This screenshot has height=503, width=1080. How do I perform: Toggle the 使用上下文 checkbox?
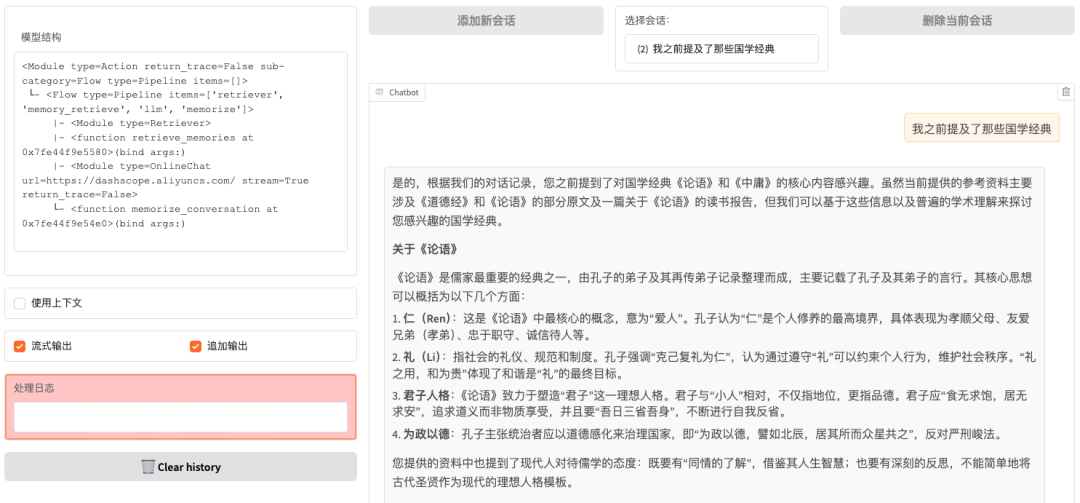(x=19, y=303)
